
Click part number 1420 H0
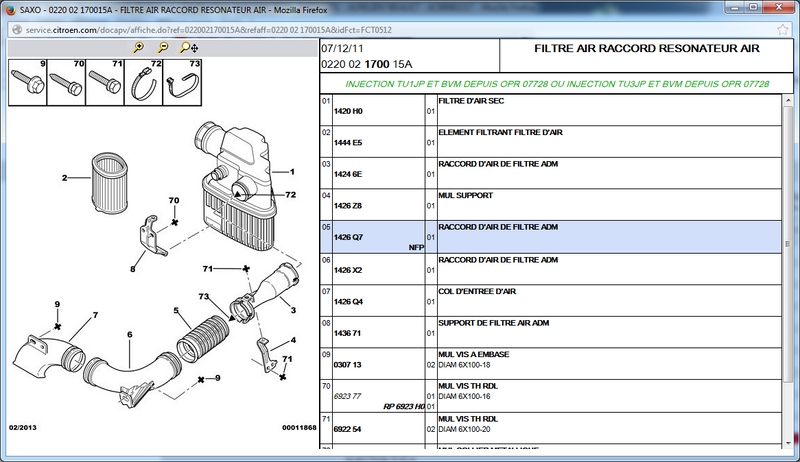[348, 111]
